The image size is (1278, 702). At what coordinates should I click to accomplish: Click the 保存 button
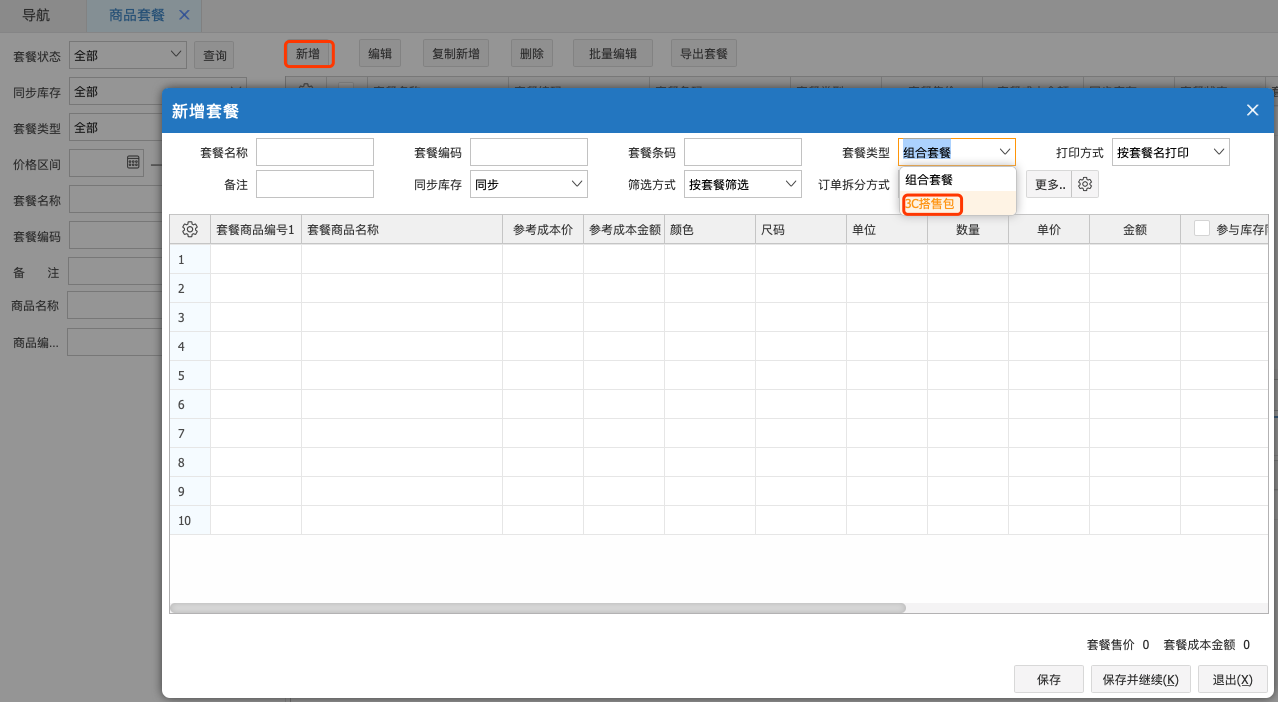[x=1049, y=679]
